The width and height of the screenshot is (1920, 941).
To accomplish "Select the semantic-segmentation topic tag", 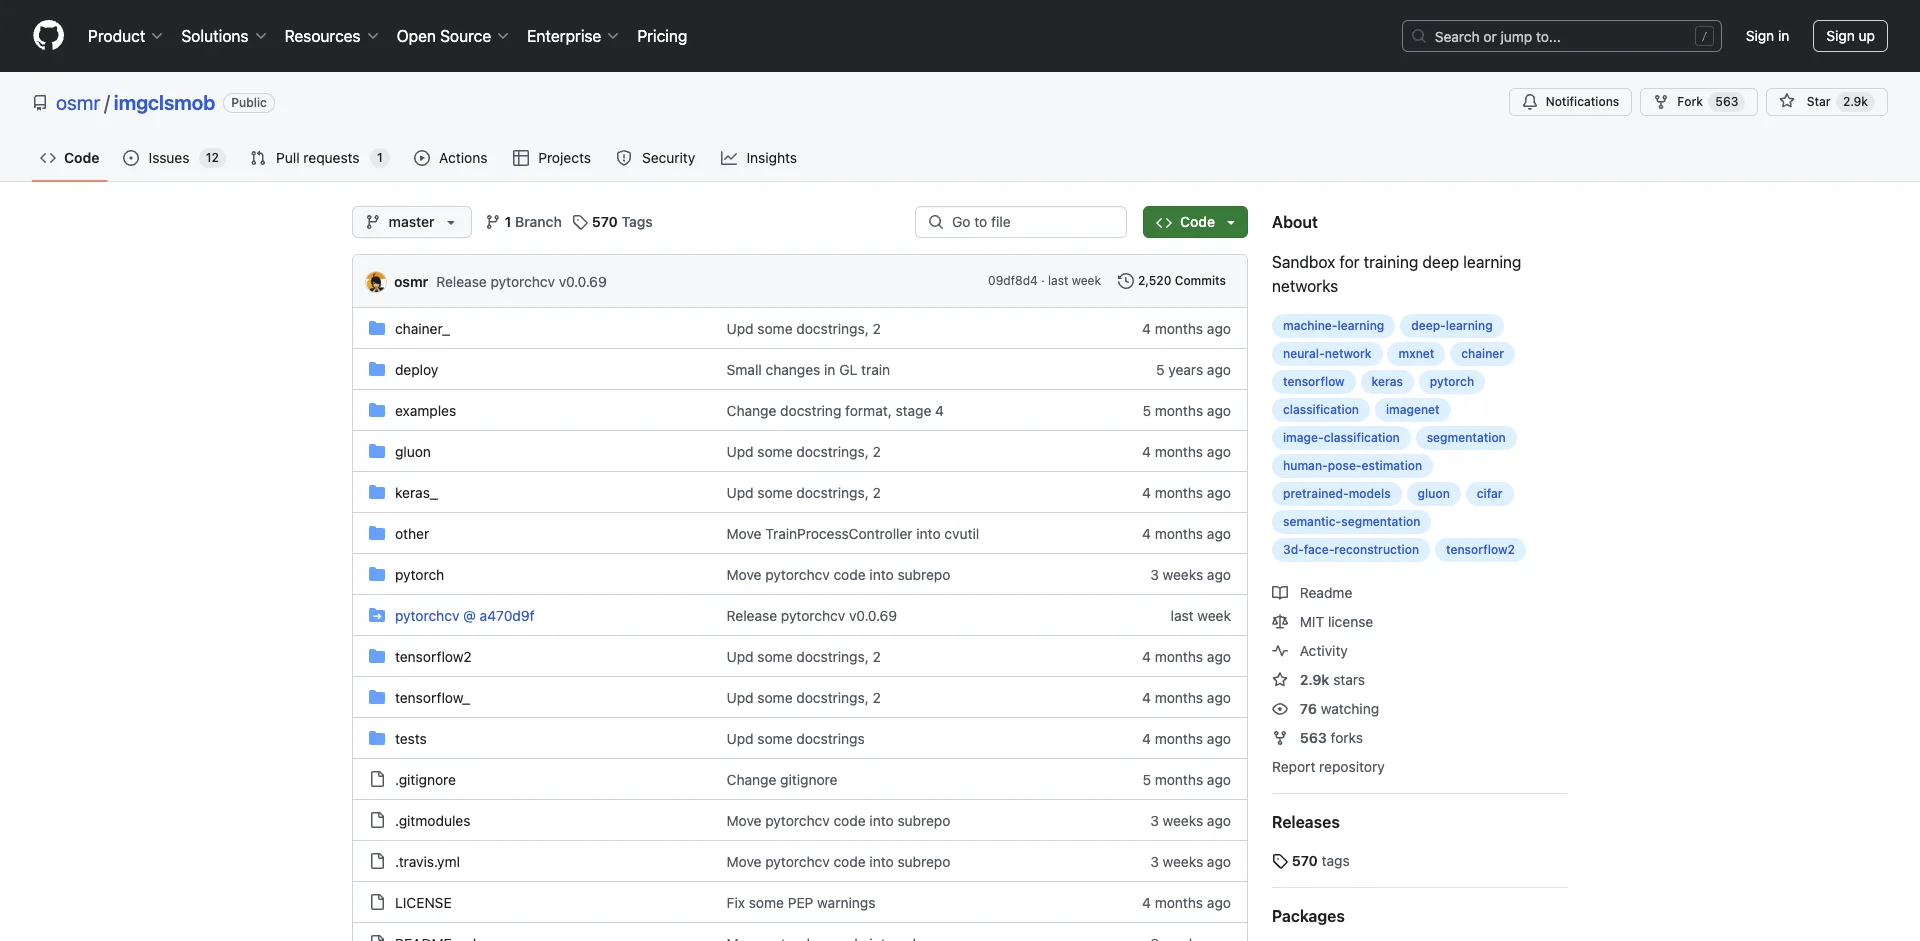I will pos(1351,522).
